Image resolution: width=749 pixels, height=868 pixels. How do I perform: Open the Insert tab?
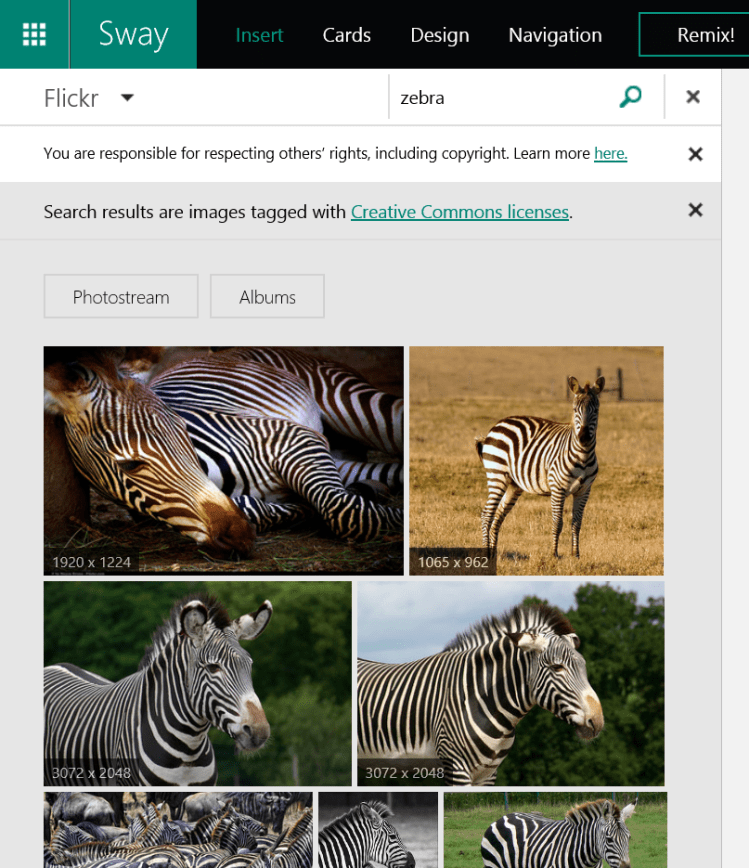[x=259, y=35]
